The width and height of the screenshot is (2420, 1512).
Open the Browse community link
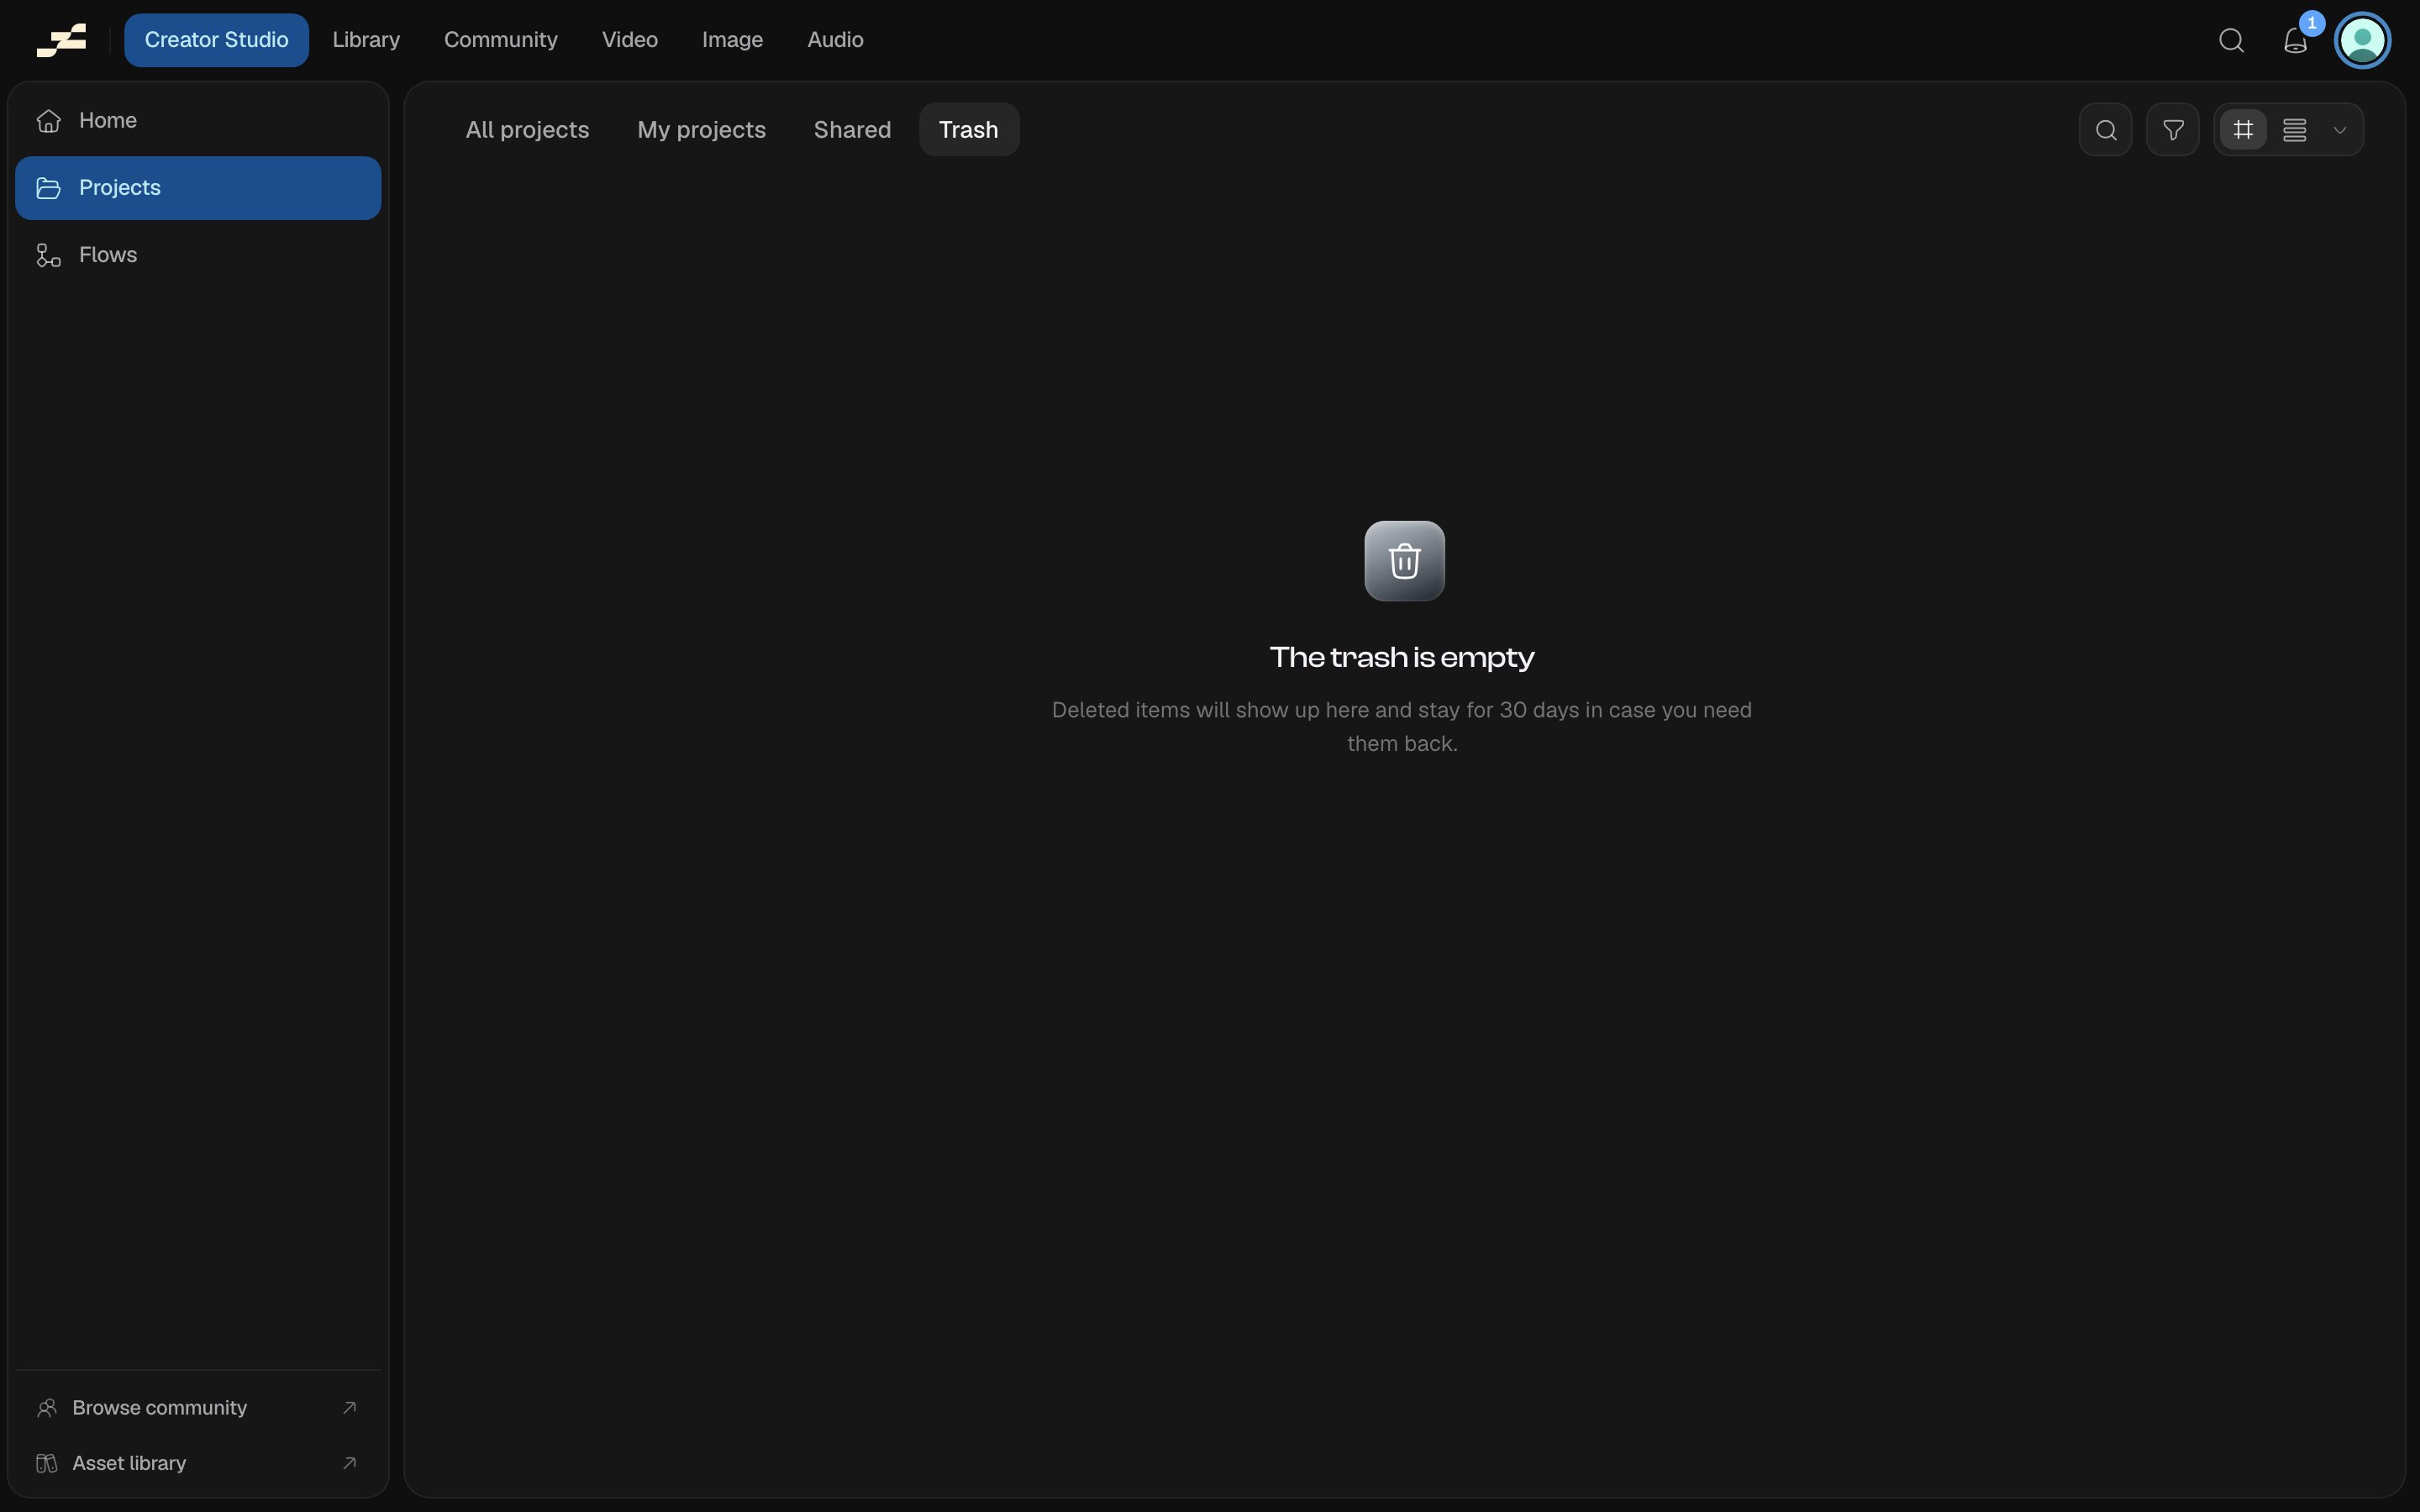198,1408
